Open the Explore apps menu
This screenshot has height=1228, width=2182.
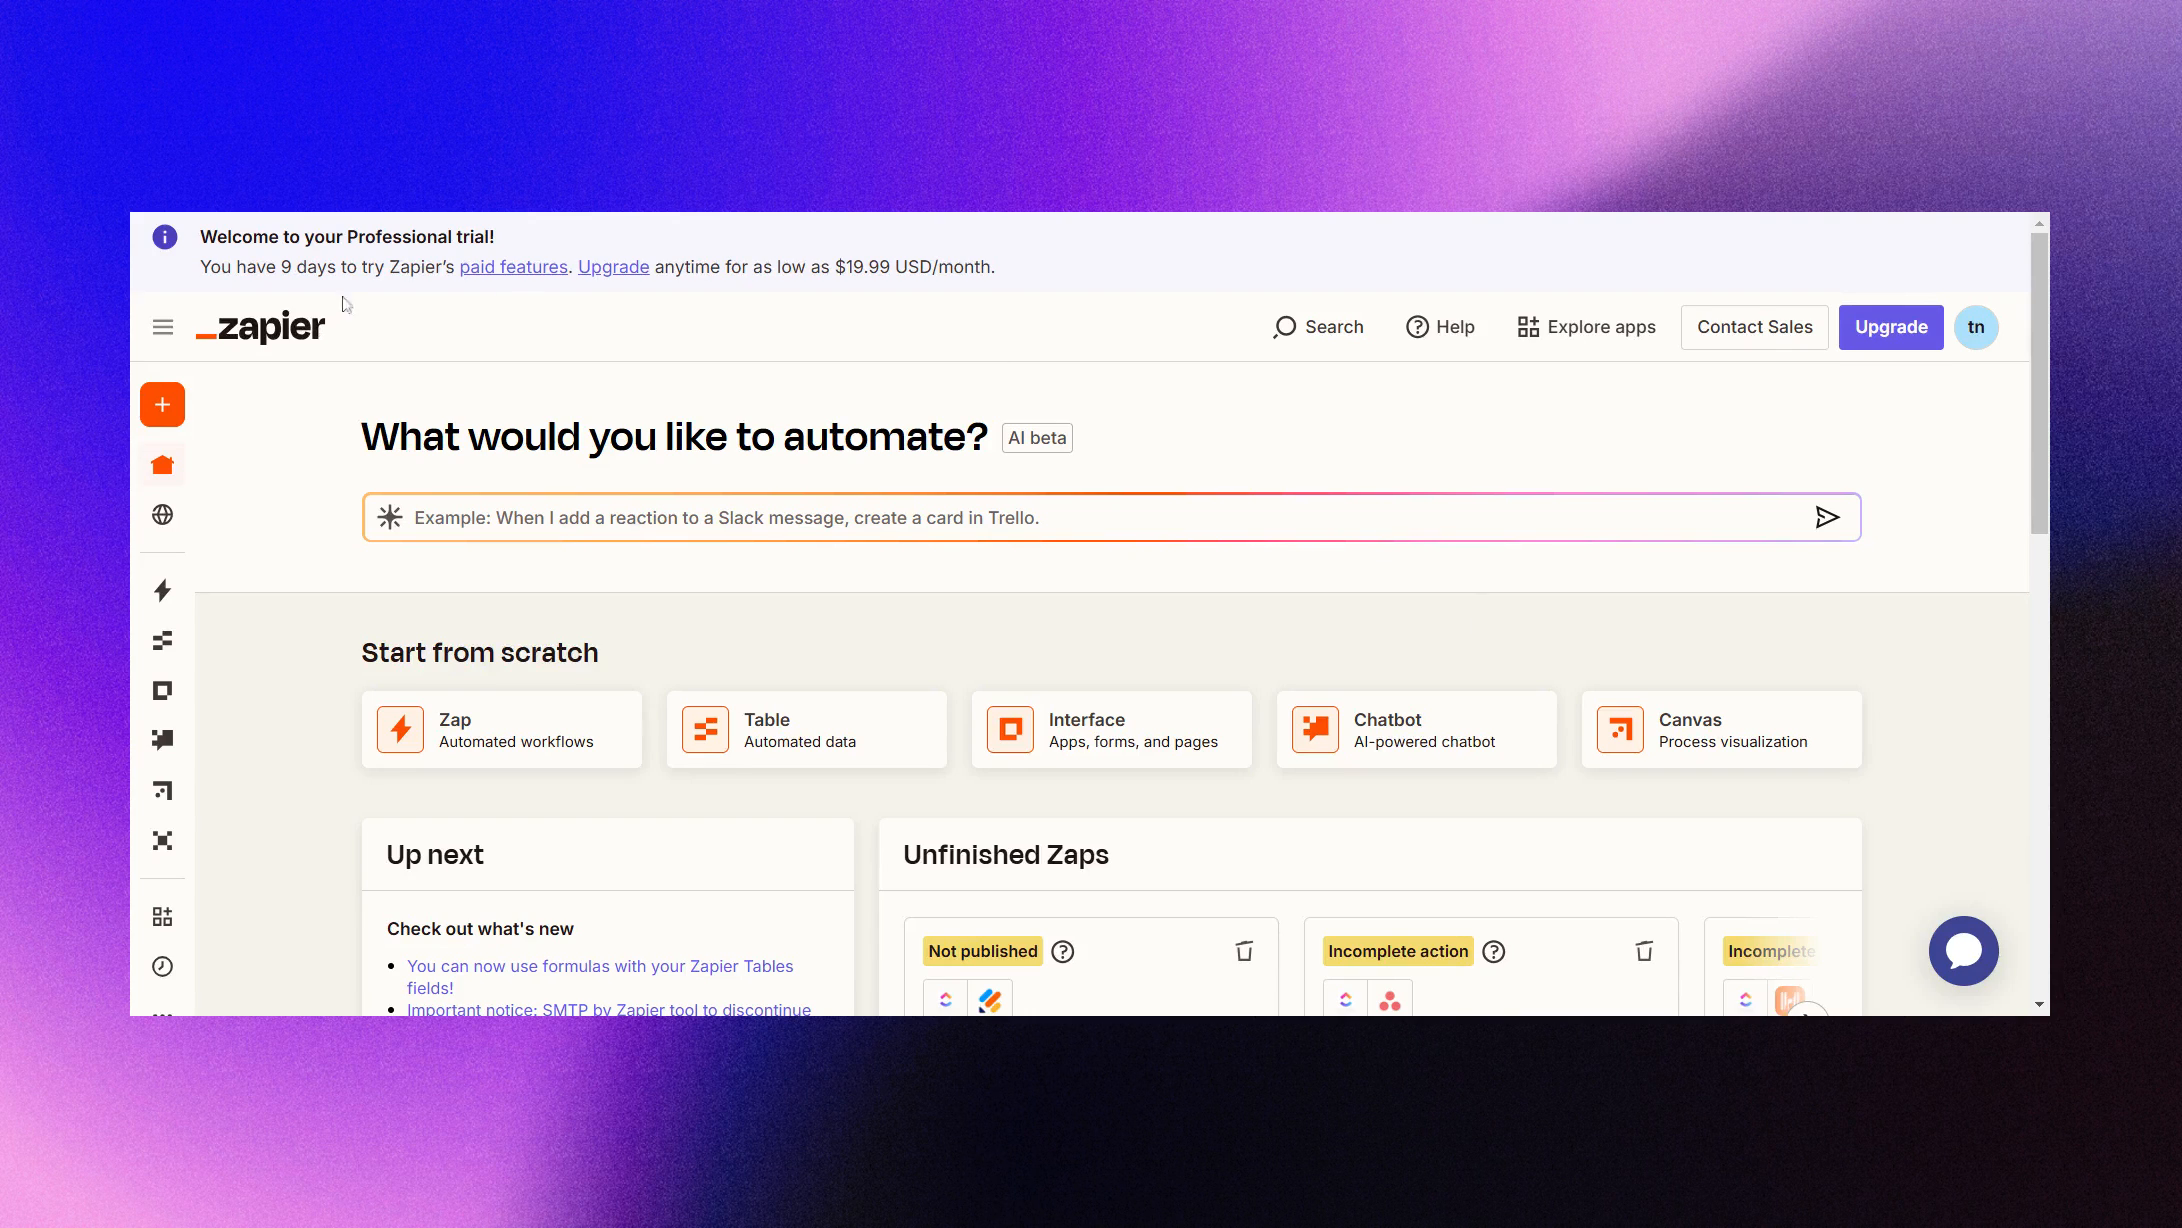pos(1586,327)
